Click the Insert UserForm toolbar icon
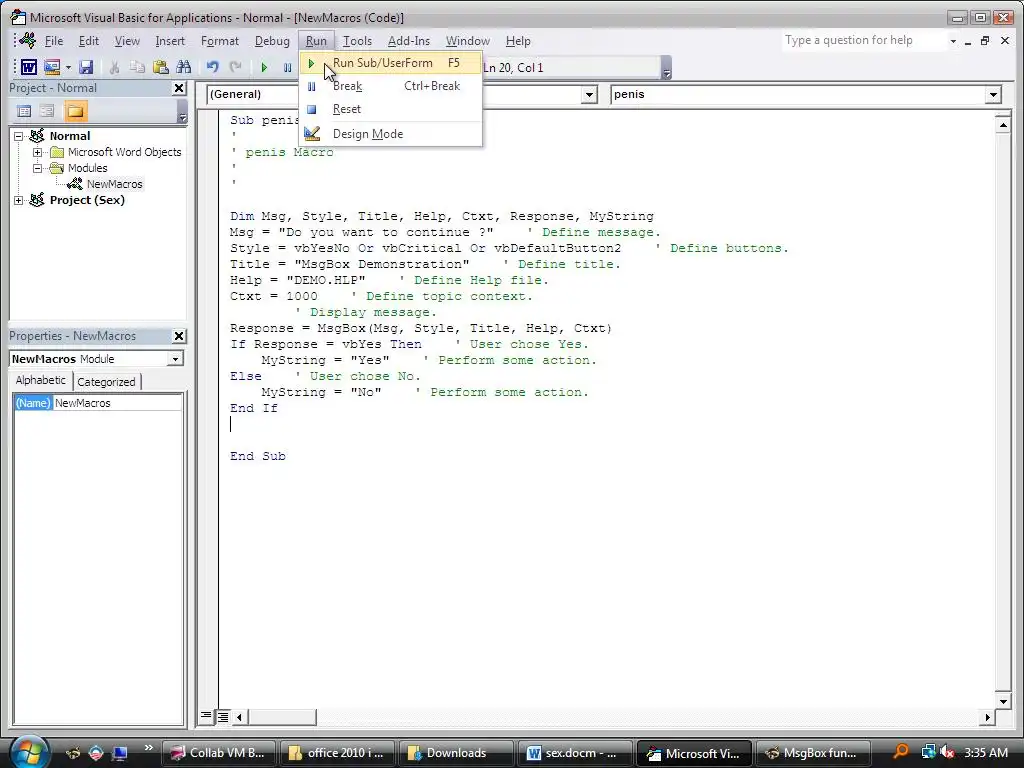 [x=52, y=67]
